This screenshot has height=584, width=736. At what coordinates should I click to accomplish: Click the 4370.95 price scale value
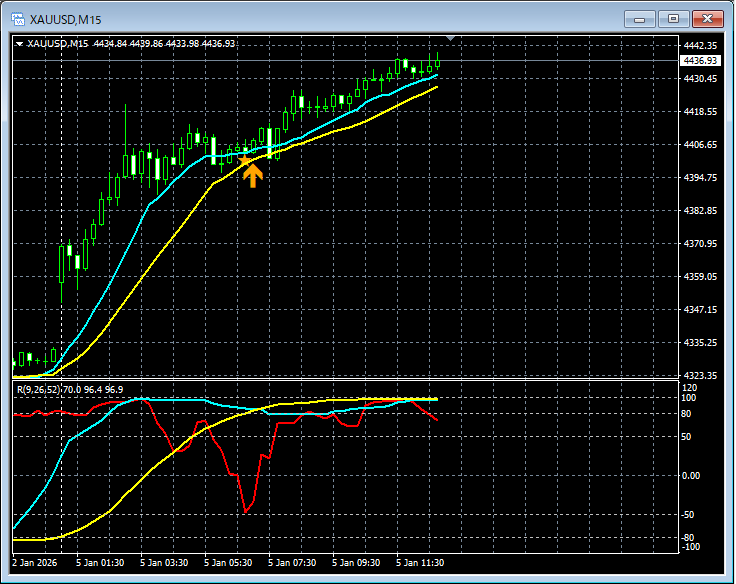coord(700,244)
